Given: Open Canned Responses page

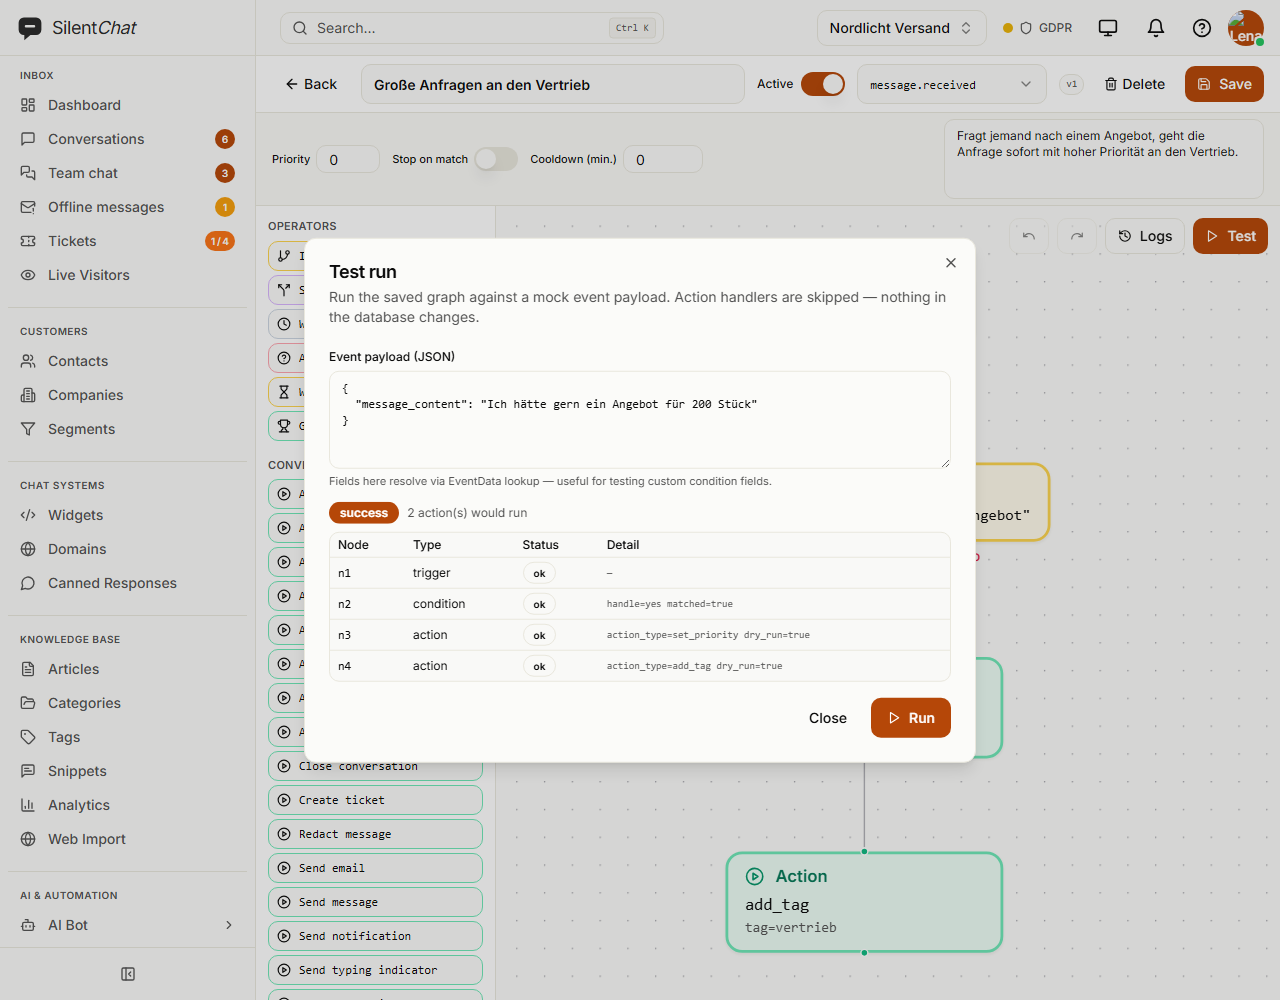Looking at the screenshot, I should click(x=128, y=583).
